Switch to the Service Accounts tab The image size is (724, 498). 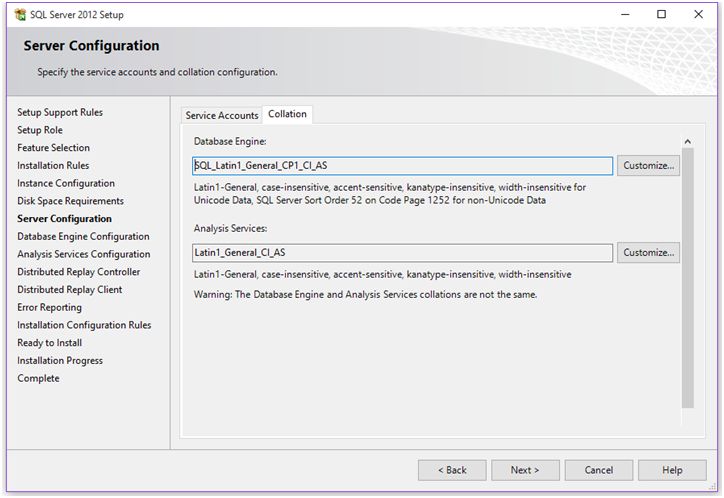pyautogui.click(x=222, y=116)
